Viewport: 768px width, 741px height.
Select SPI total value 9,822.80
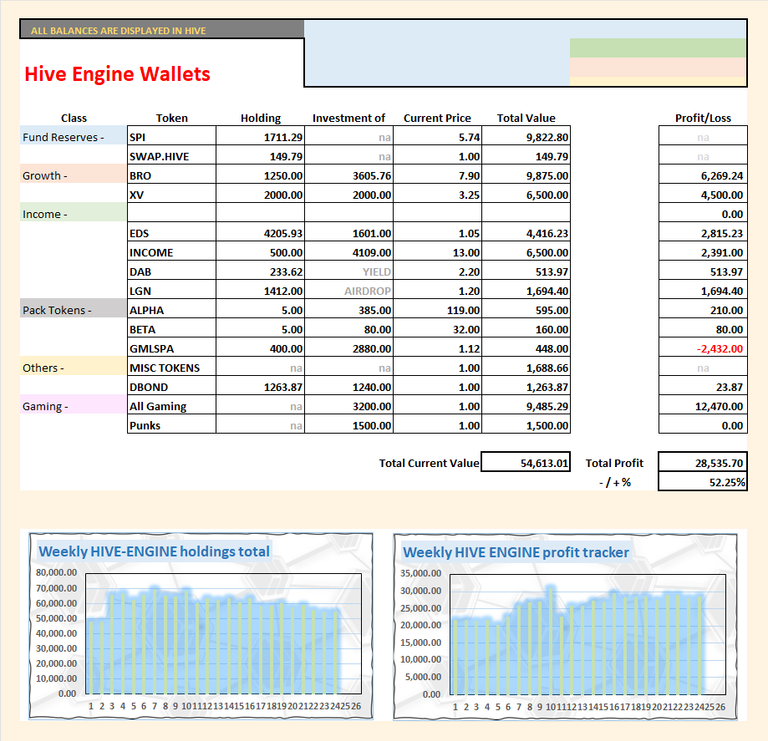526,135
